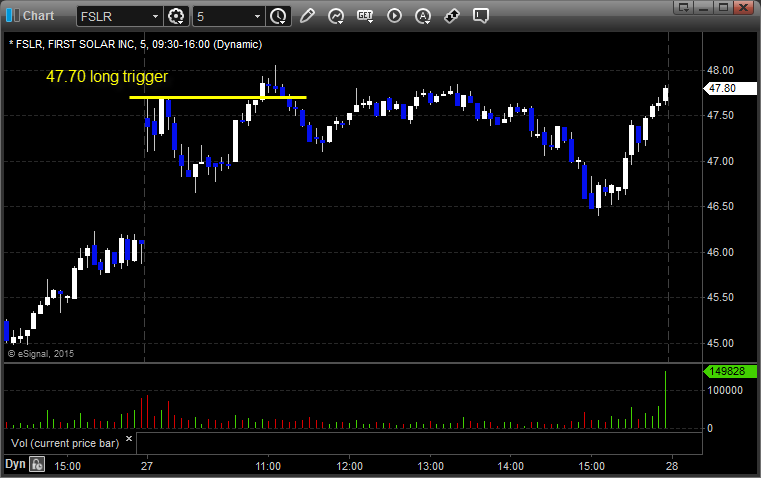This screenshot has width=761, height=478.
Task: Click the date label 28 on time axis
Action: [672, 466]
